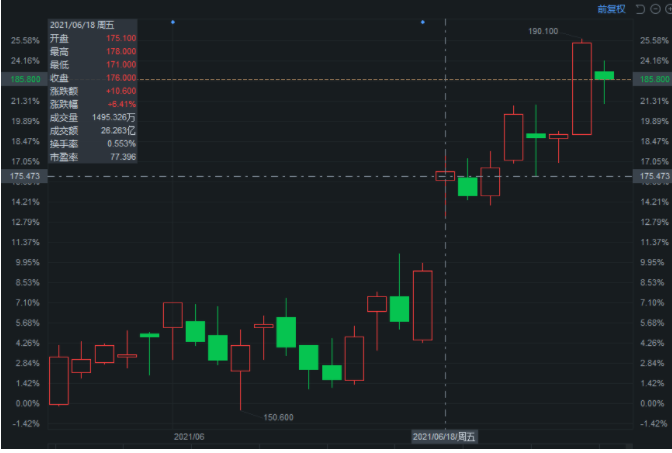Click the 涨跌幅 +6.41% row in tooltip

click(x=92, y=103)
